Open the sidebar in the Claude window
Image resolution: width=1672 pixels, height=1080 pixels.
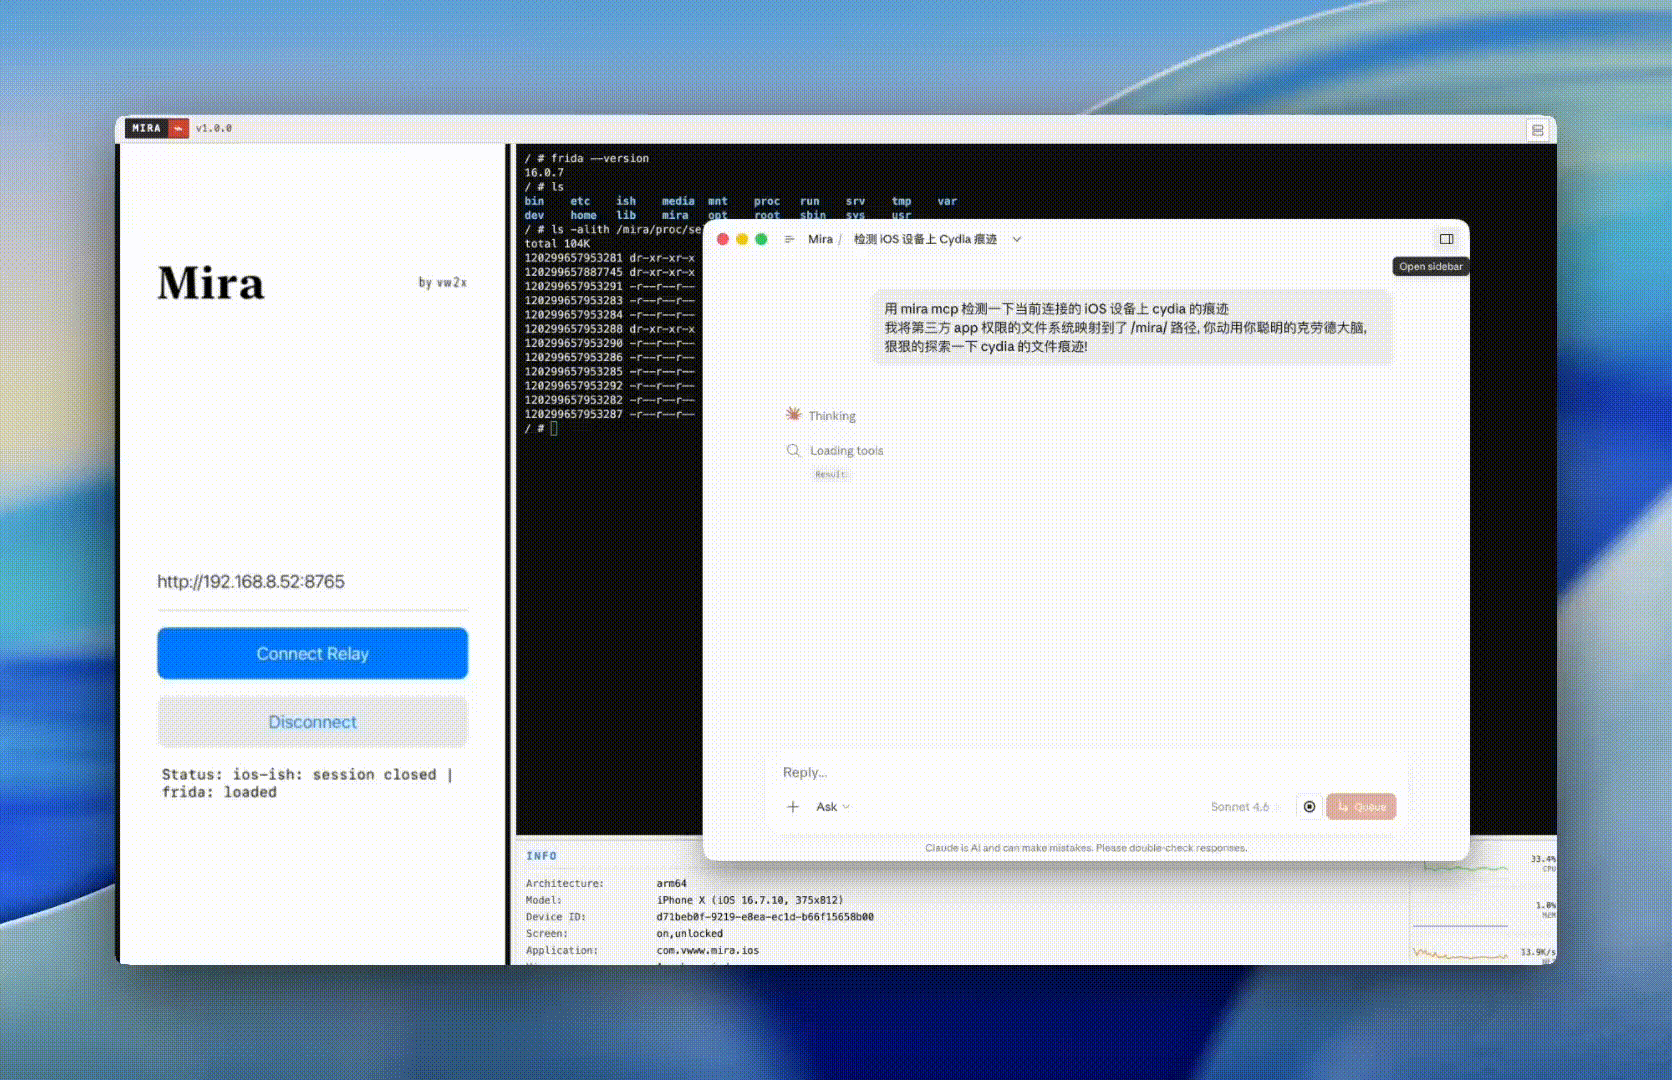1446,239
